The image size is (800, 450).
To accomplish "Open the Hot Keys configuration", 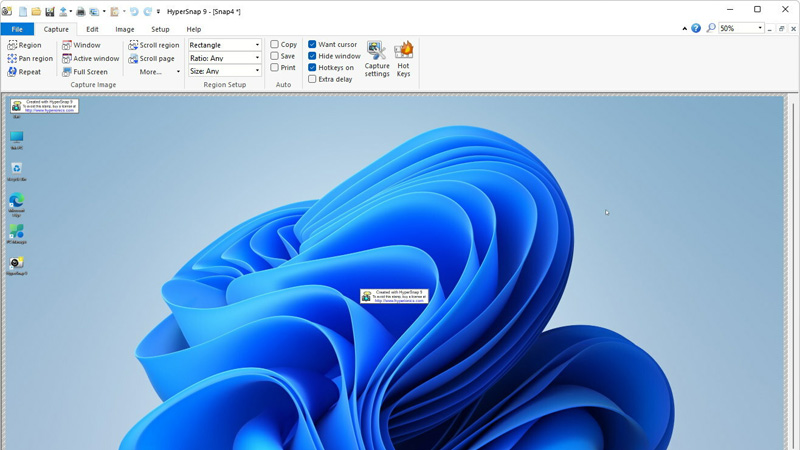I will pyautogui.click(x=403, y=58).
